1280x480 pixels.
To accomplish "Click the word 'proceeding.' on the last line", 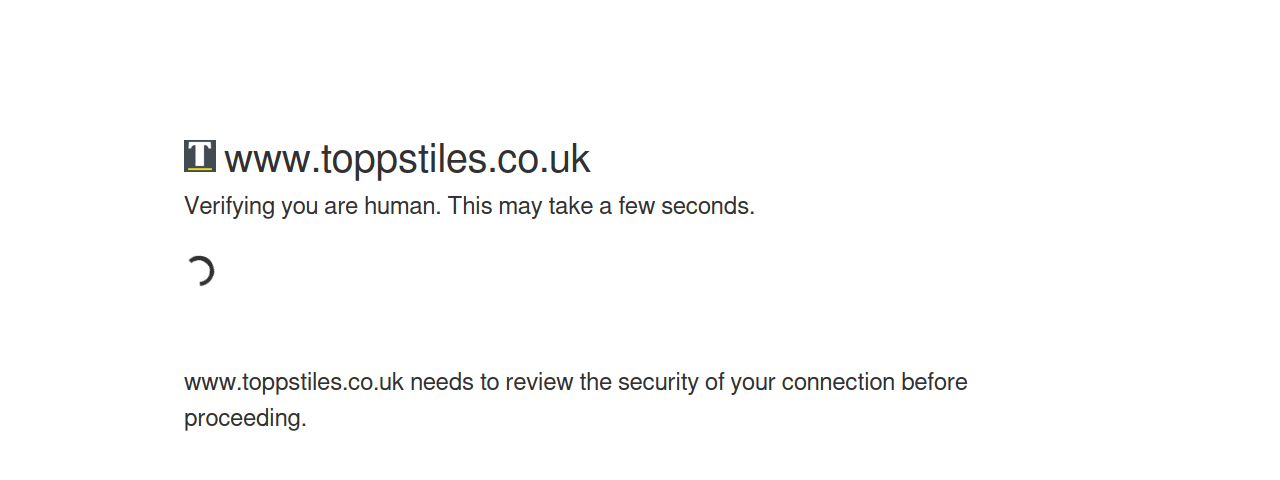I will click(245, 418).
